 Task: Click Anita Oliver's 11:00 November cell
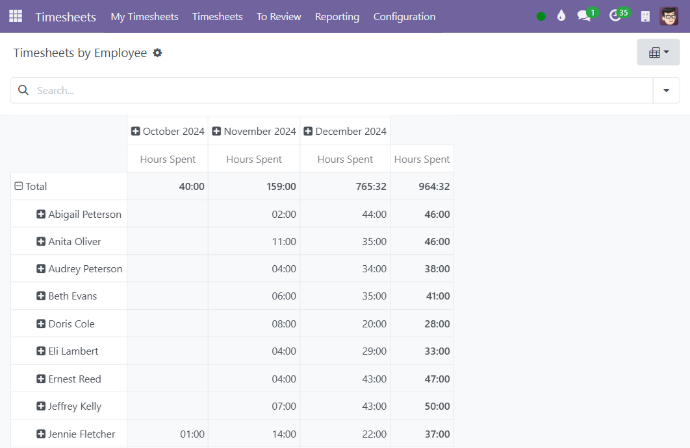(x=254, y=241)
